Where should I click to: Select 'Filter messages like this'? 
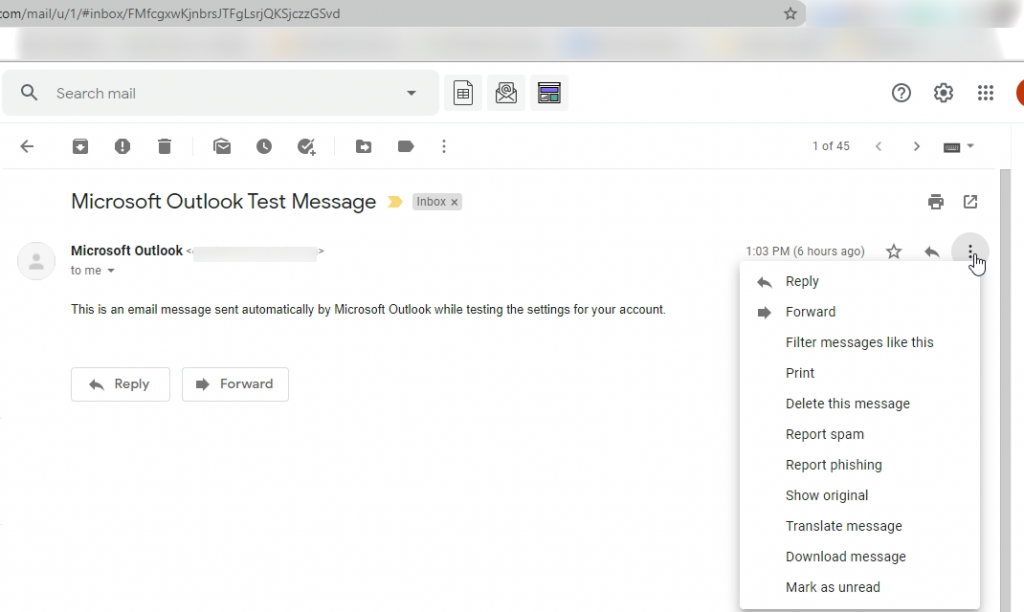pos(859,343)
